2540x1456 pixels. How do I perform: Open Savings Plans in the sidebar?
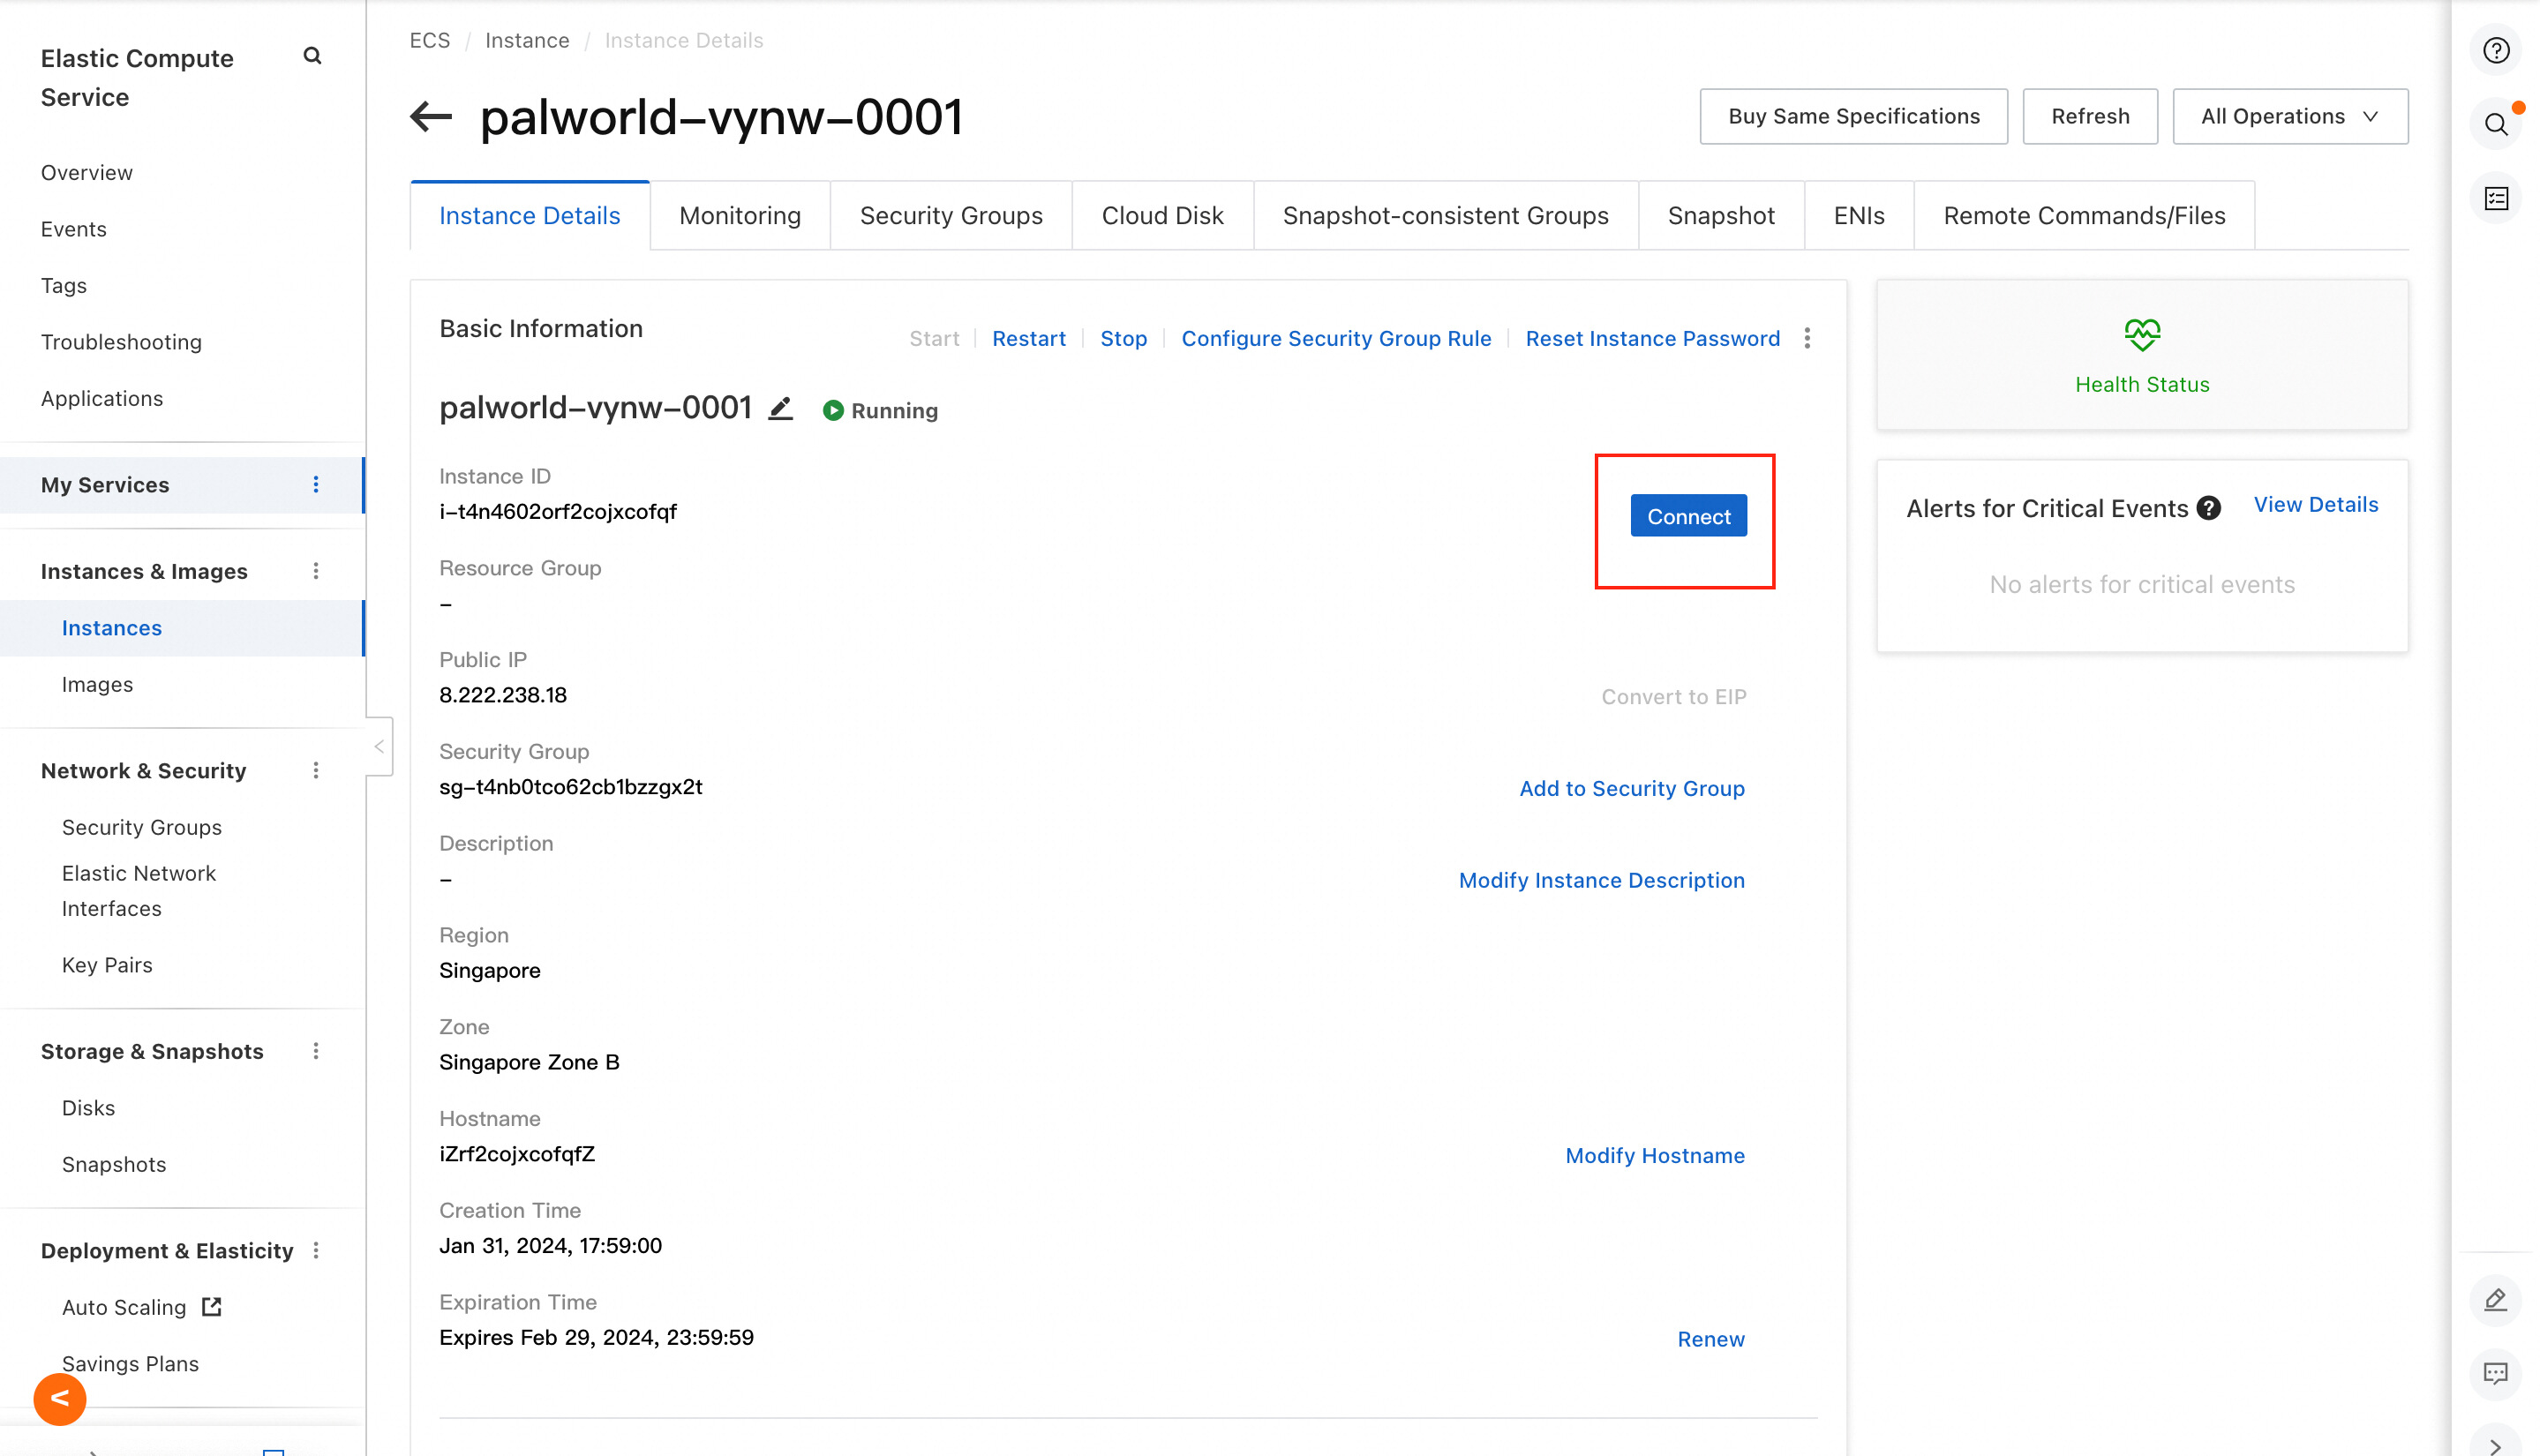pos(130,1364)
